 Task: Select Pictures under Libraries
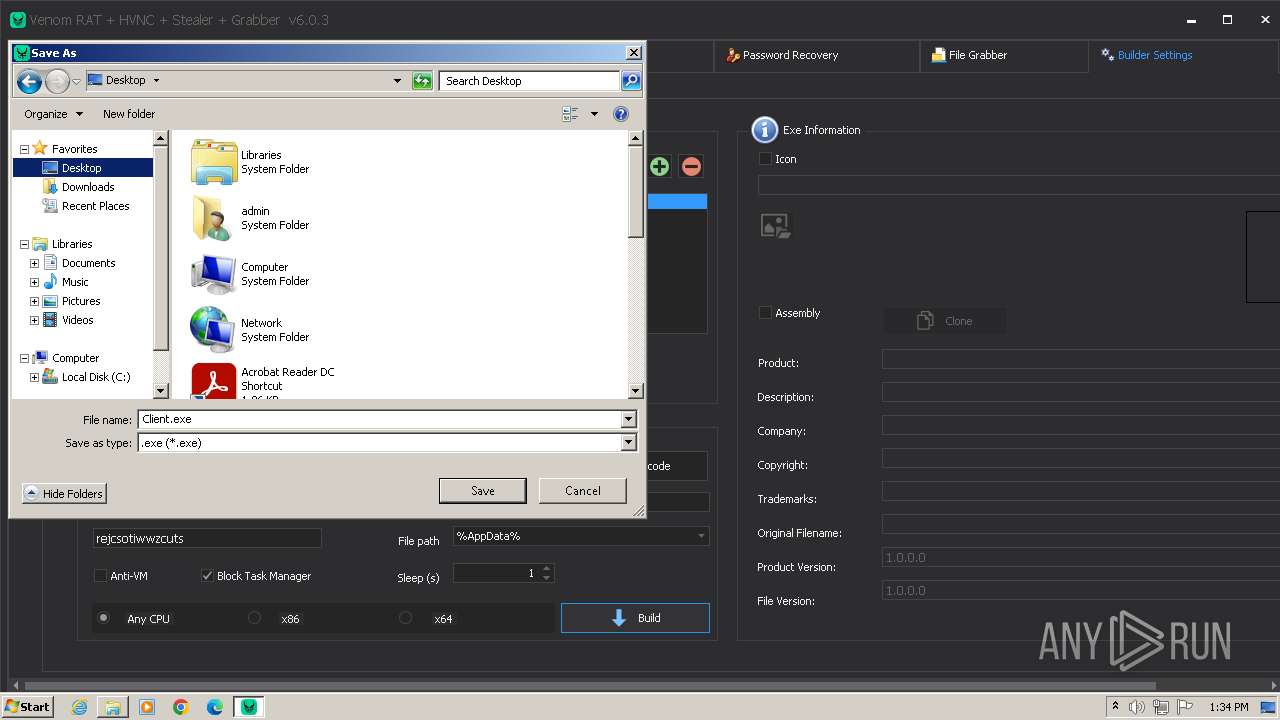pos(81,301)
